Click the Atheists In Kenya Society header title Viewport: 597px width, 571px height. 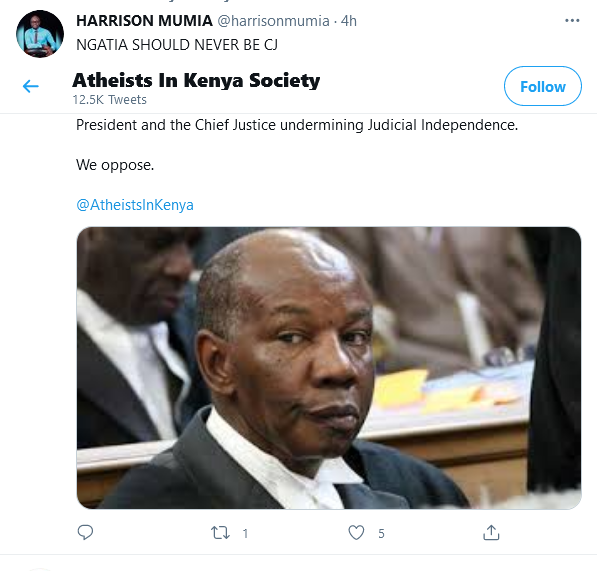point(196,80)
